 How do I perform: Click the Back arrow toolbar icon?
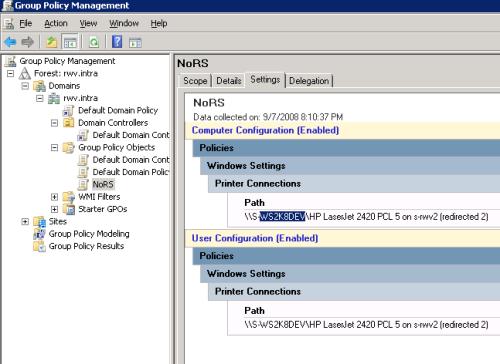pyautogui.click(x=10, y=42)
